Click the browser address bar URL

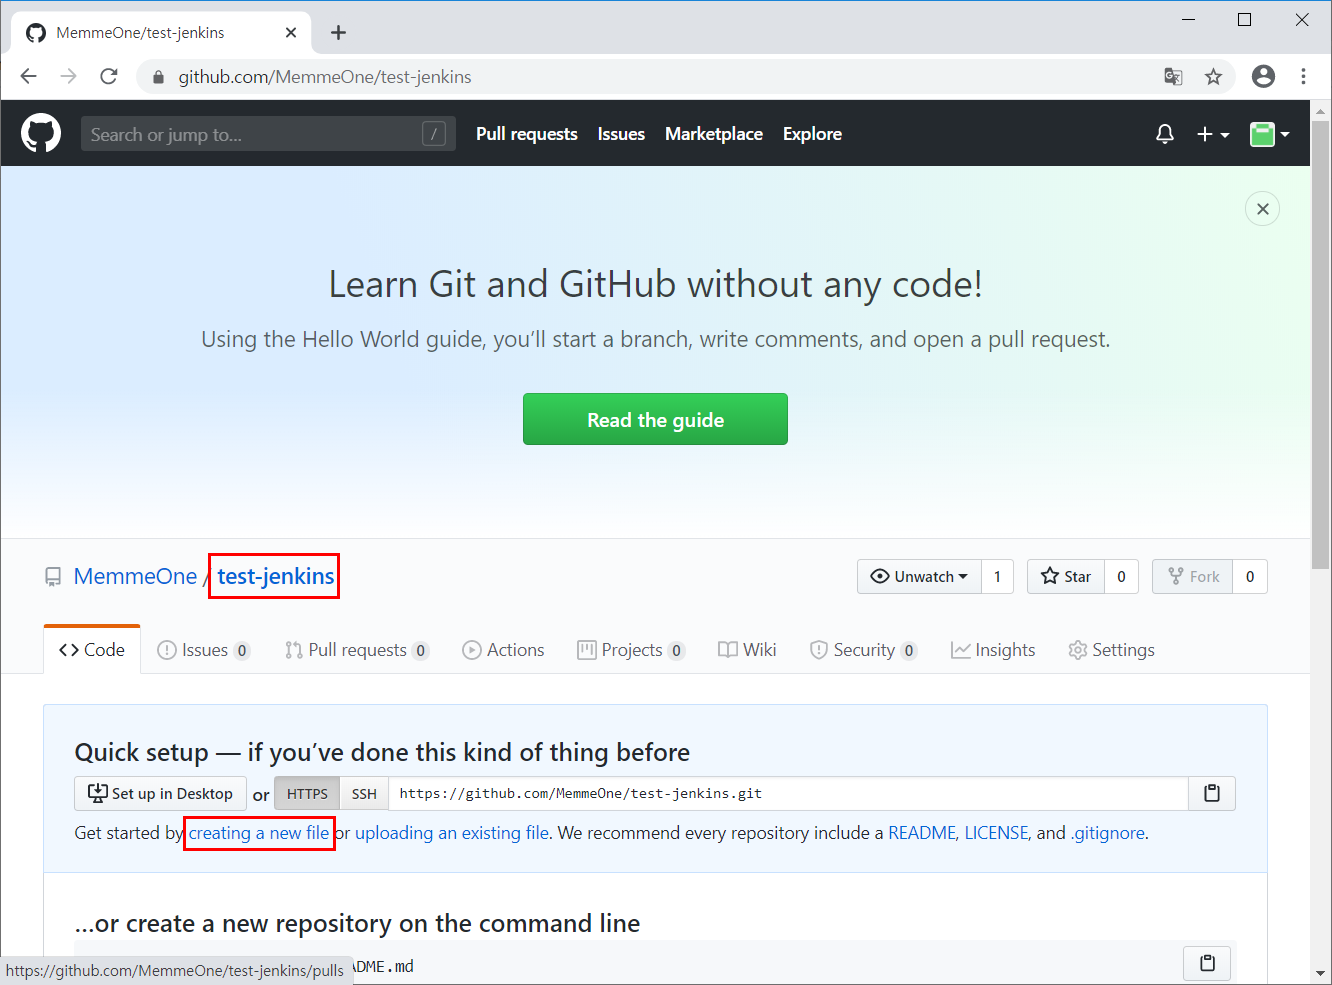coord(325,77)
